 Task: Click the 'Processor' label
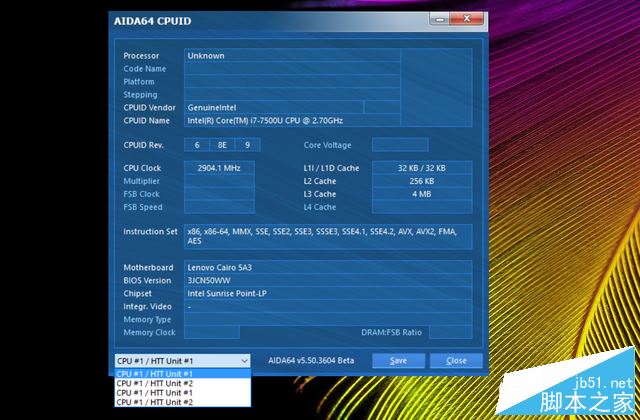click(141, 56)
